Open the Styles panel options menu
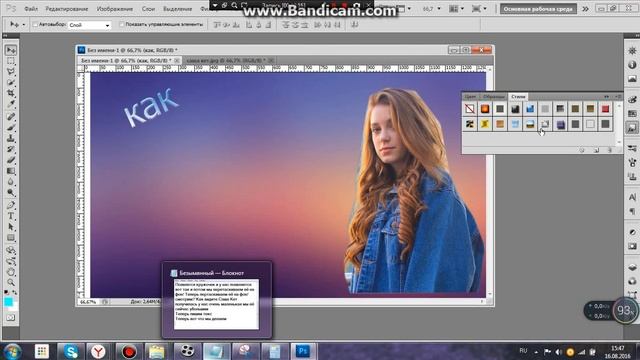This screenshot has height=360, width=640. tap(619, 96)
